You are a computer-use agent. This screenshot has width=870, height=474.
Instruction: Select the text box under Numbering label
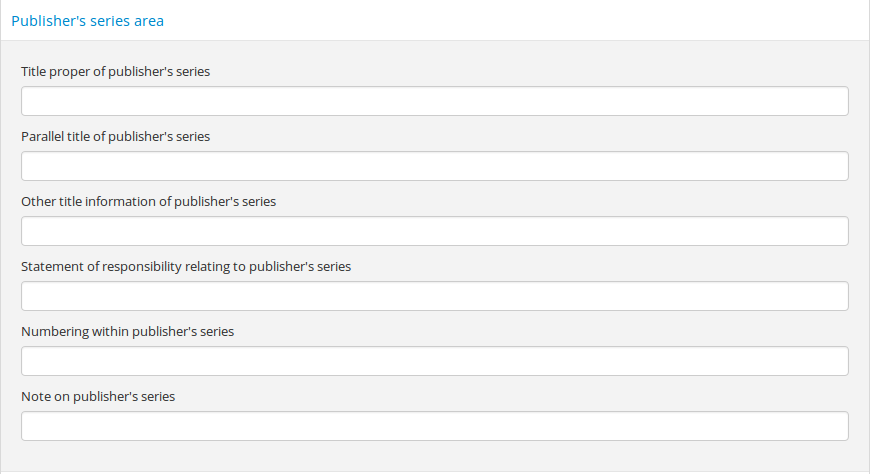(434, 361)
